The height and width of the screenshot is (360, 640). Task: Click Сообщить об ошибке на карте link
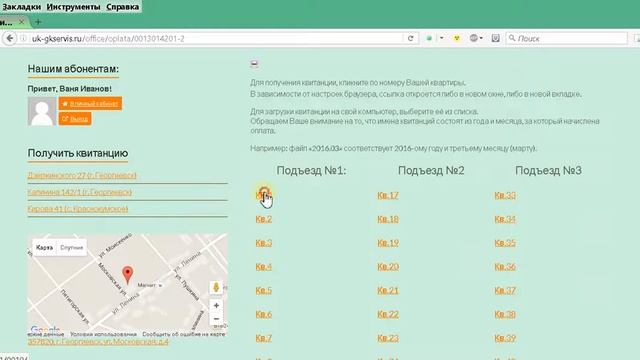click(x=184, y=334)
